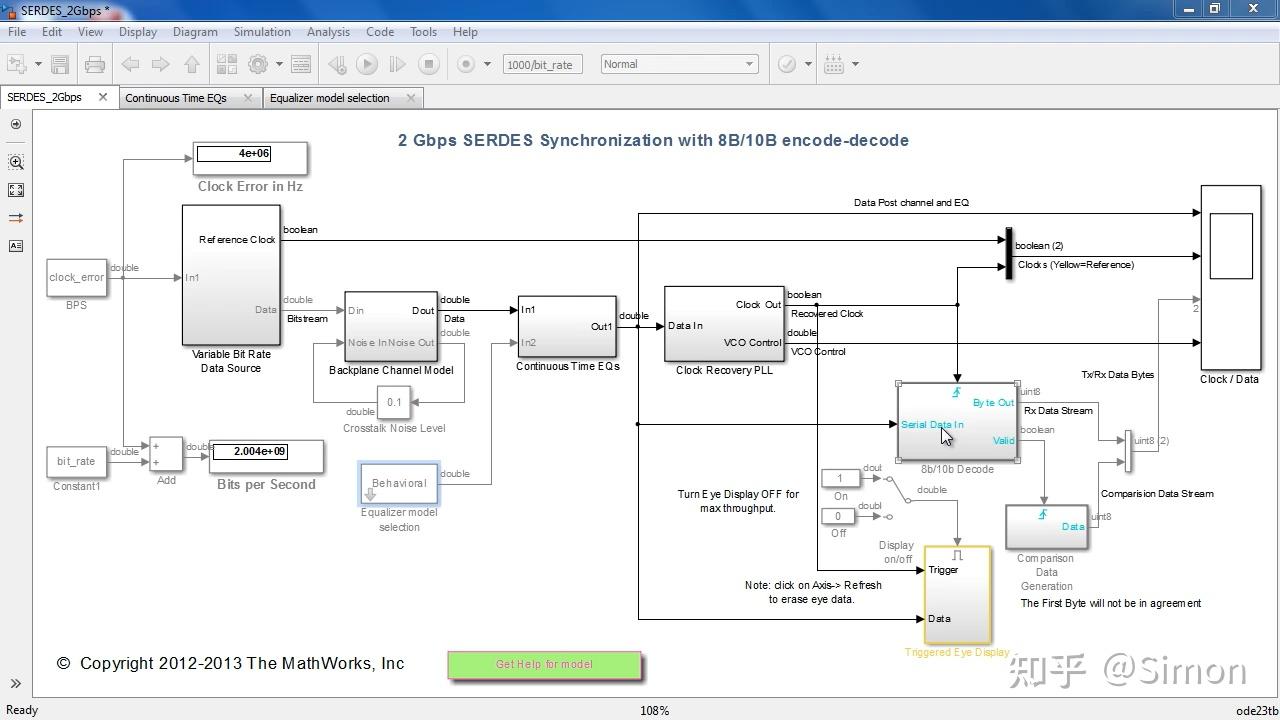
Task: Select the On constant block for eye display
Action: [x=840, y=478]
